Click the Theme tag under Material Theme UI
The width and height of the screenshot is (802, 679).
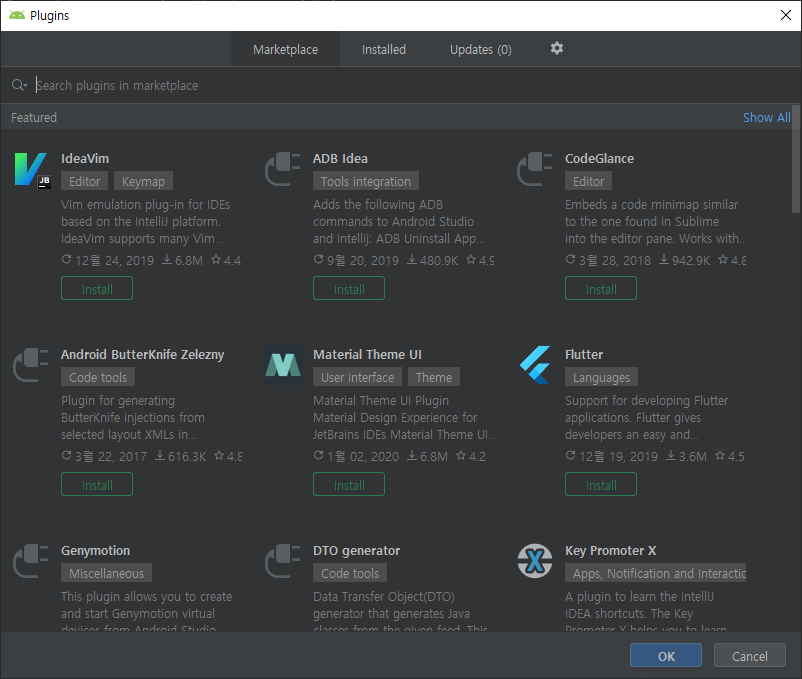coord(434,377)
